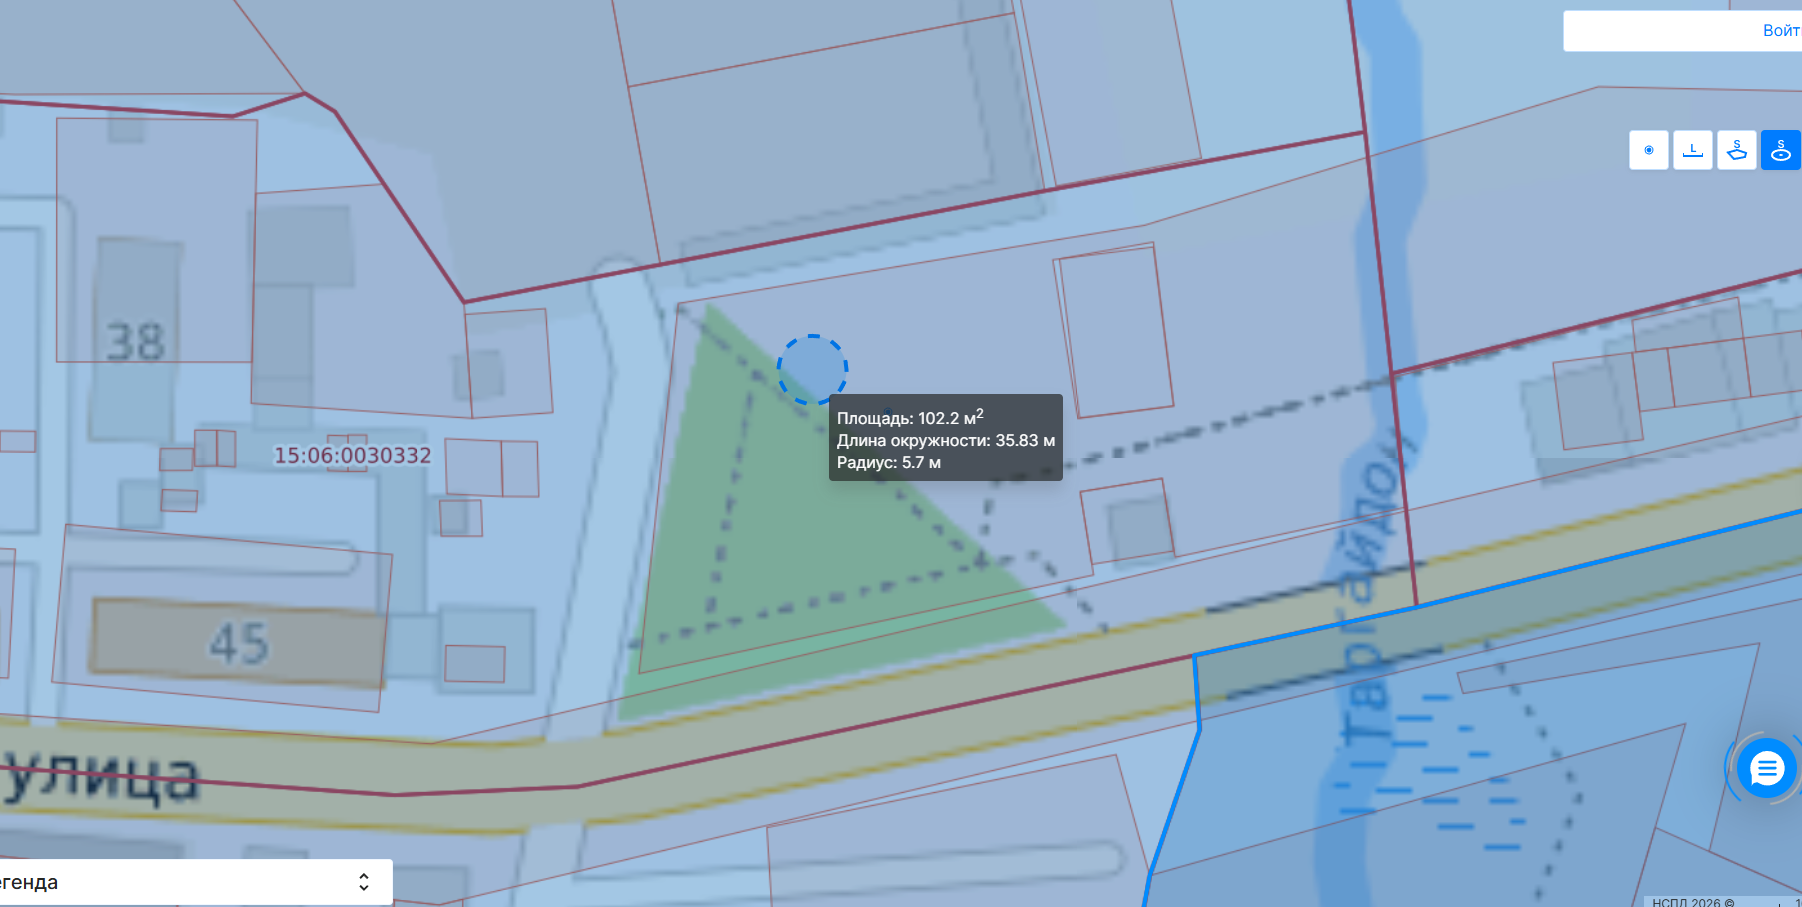The image size is (1802, 907).
Task: Expand the Легенда dropdown panel
Action: 195,882
